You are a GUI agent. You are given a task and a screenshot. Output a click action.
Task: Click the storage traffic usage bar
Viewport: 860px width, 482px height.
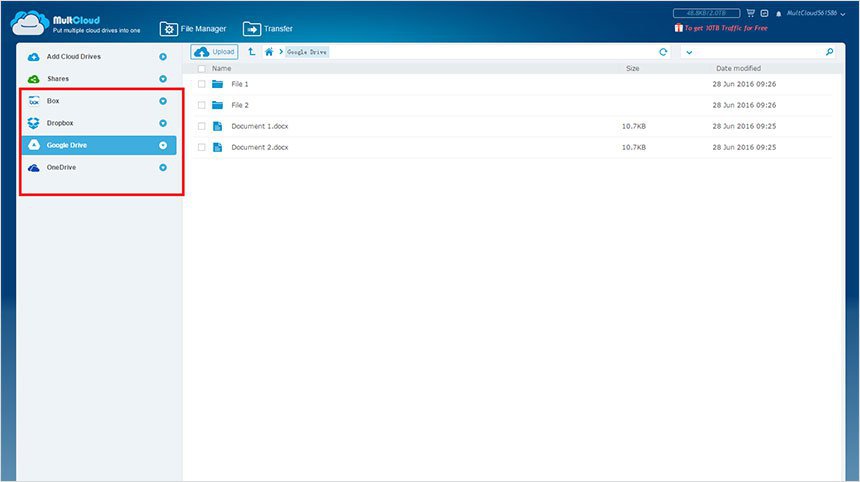704,14
